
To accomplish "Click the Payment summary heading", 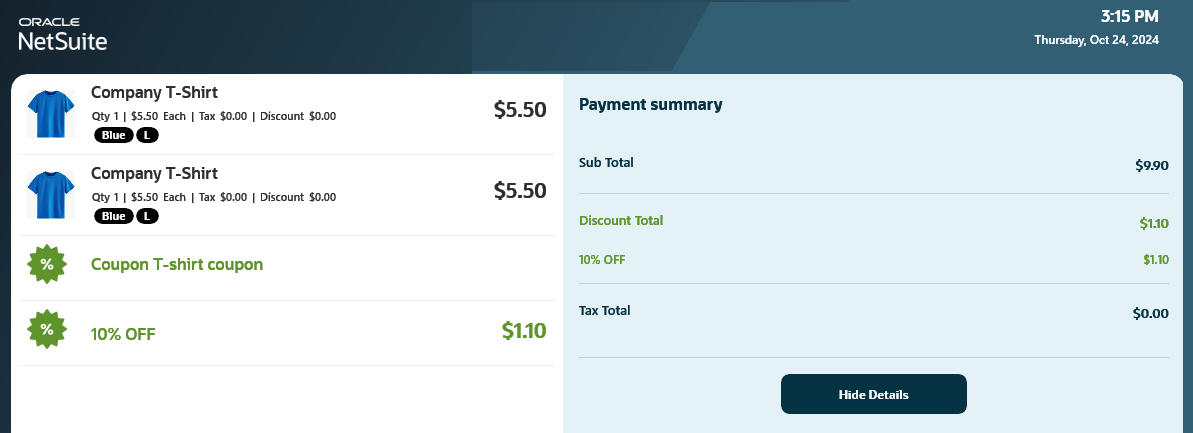I will pyautogui.click(x=651, y=105).
